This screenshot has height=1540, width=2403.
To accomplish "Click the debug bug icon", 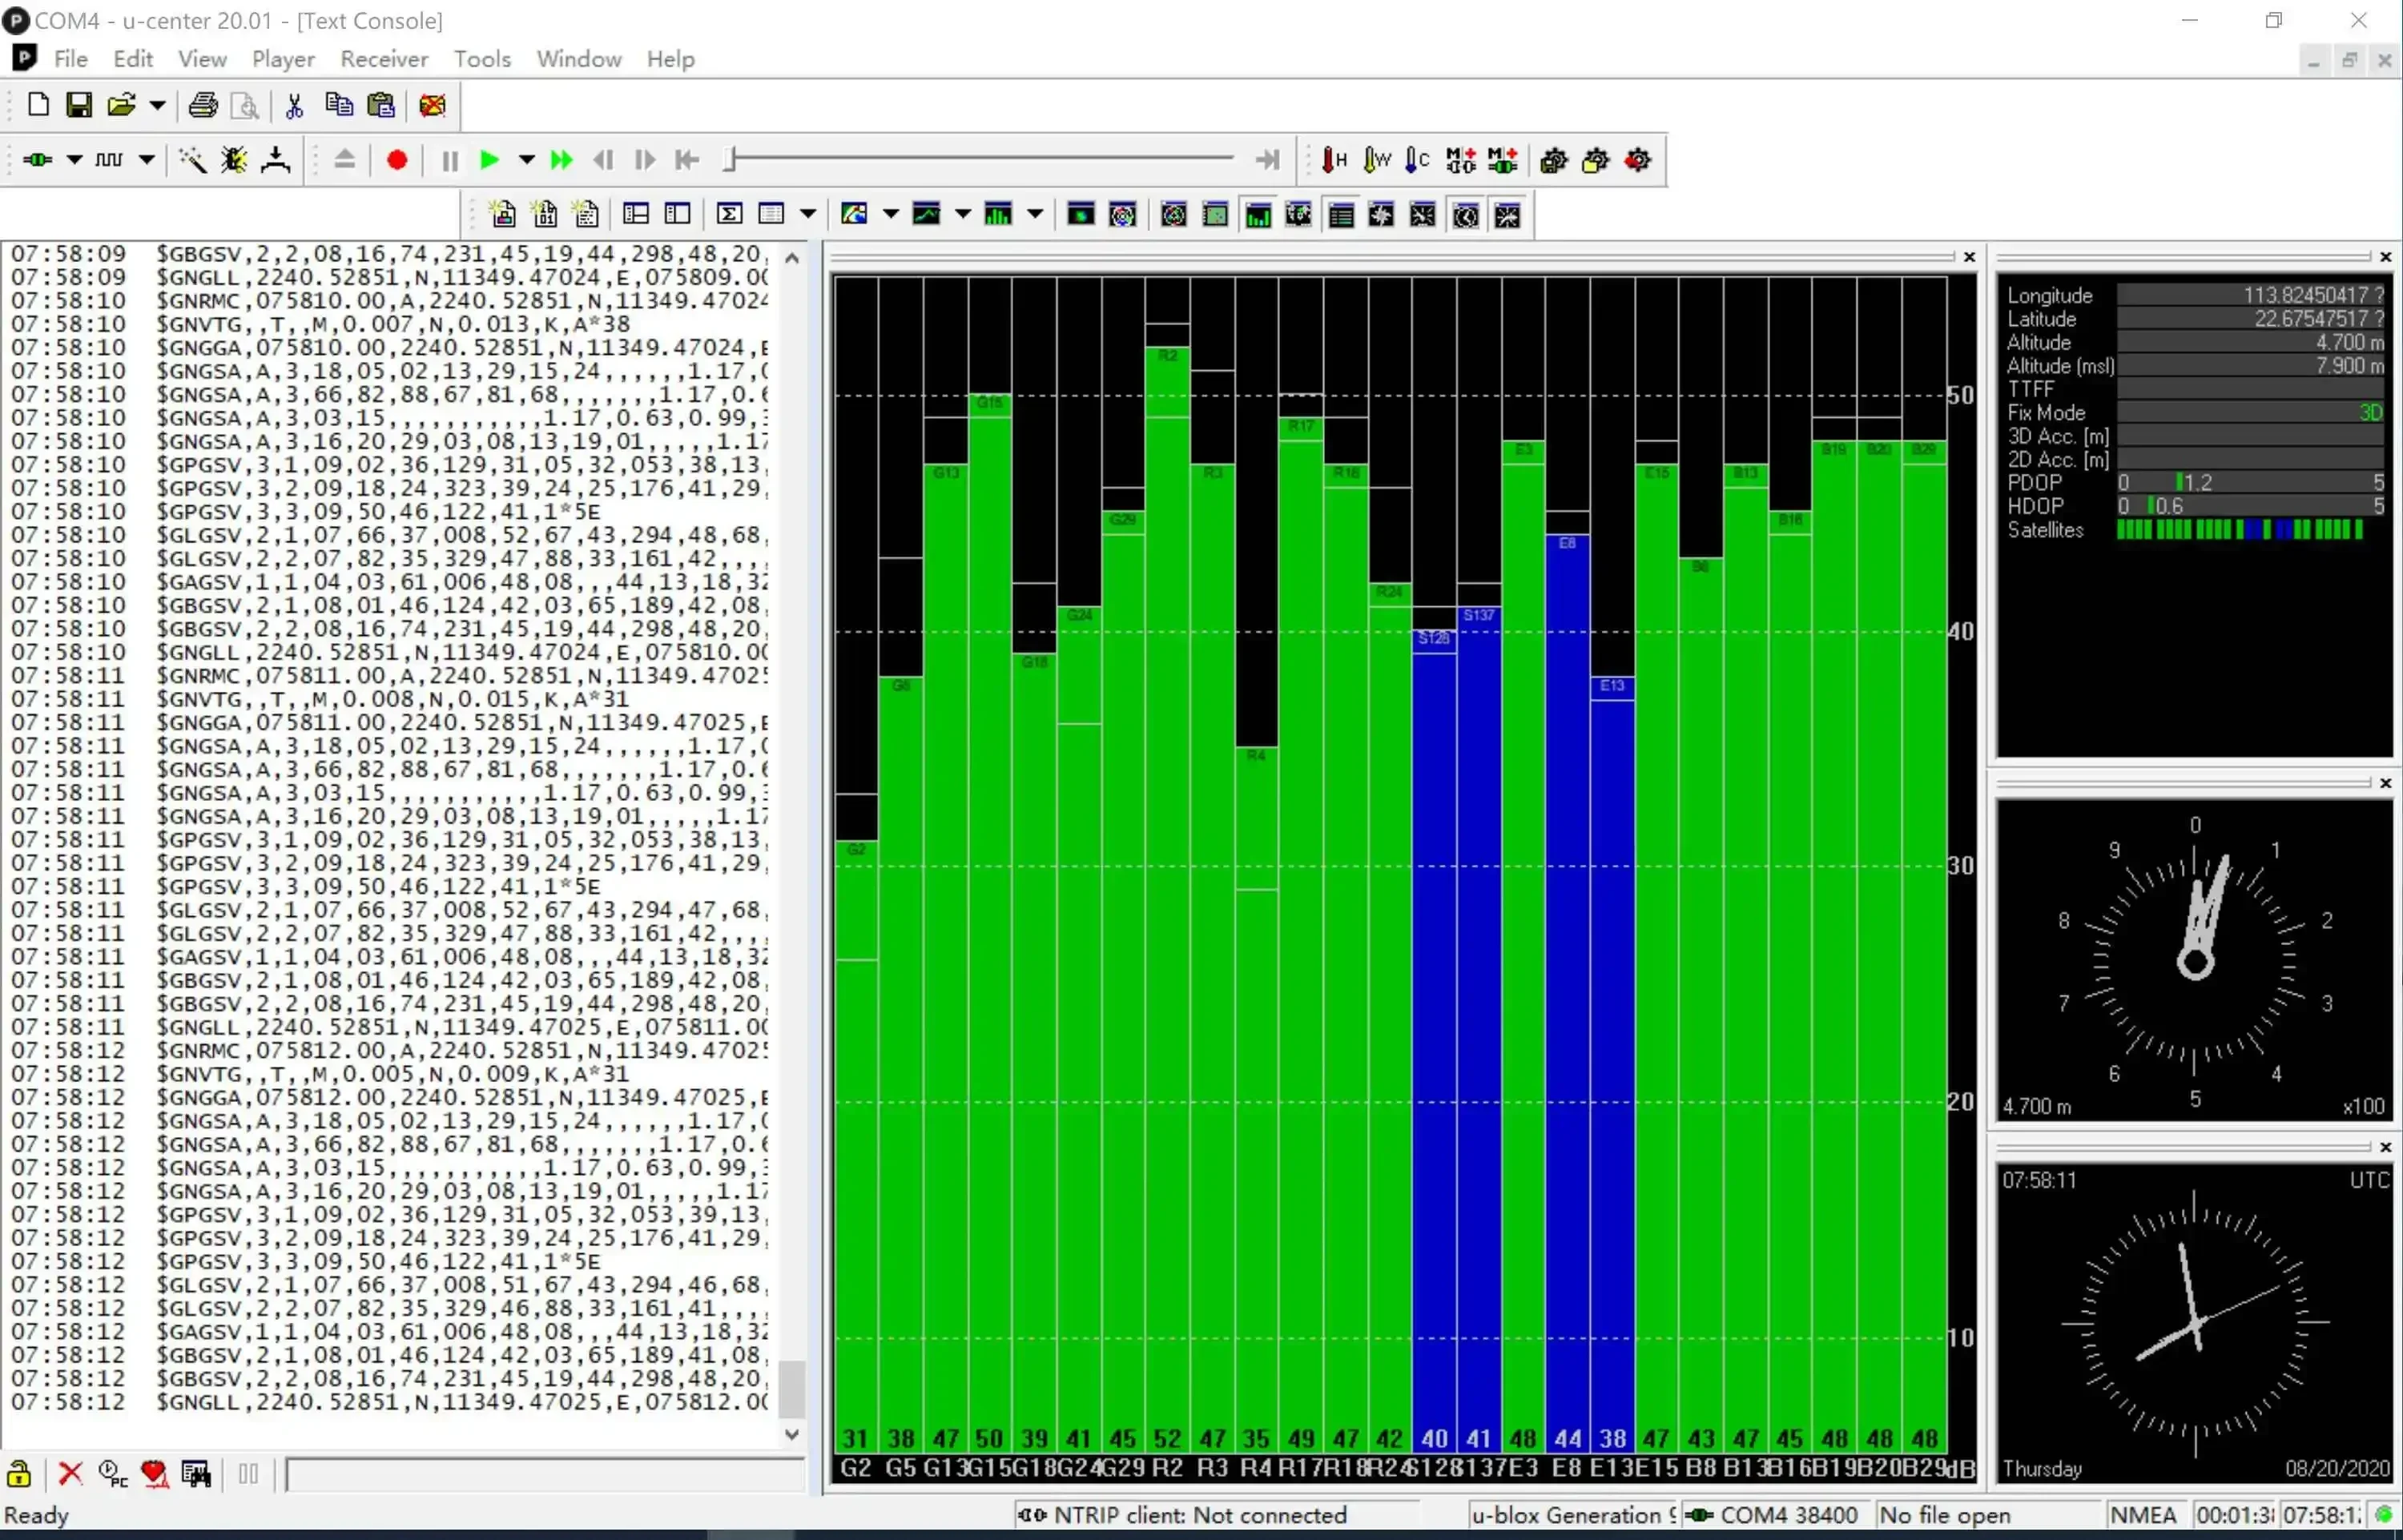I will (234, 160).
